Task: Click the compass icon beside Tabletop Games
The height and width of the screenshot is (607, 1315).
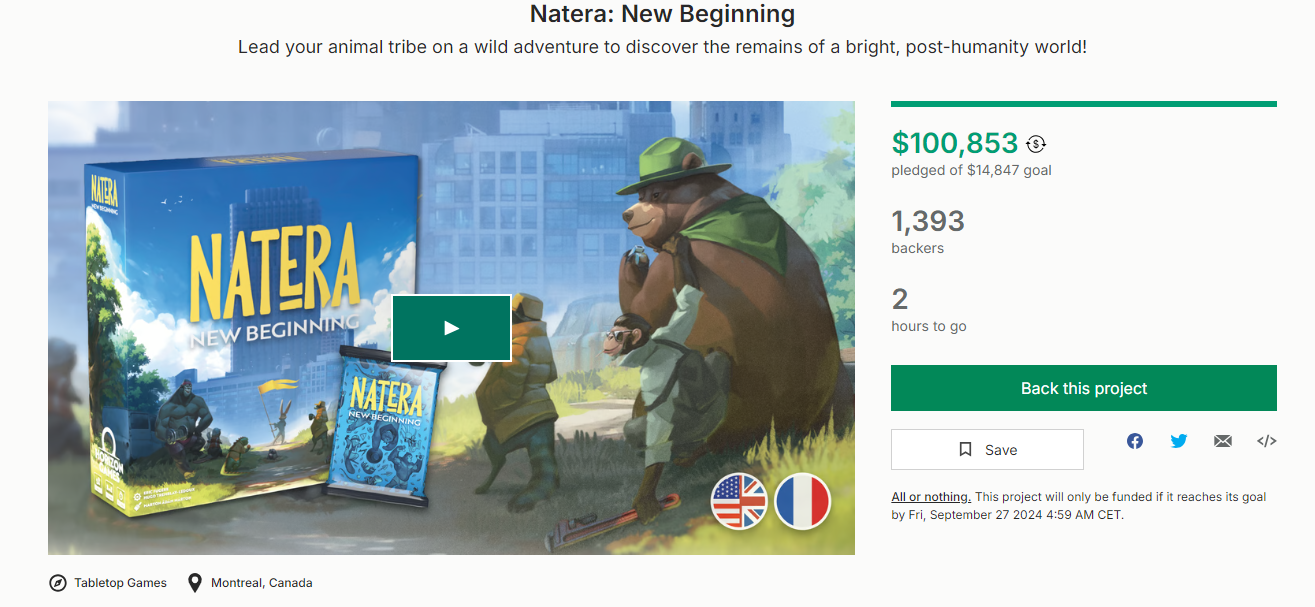Action: click(x=58, y=583)
